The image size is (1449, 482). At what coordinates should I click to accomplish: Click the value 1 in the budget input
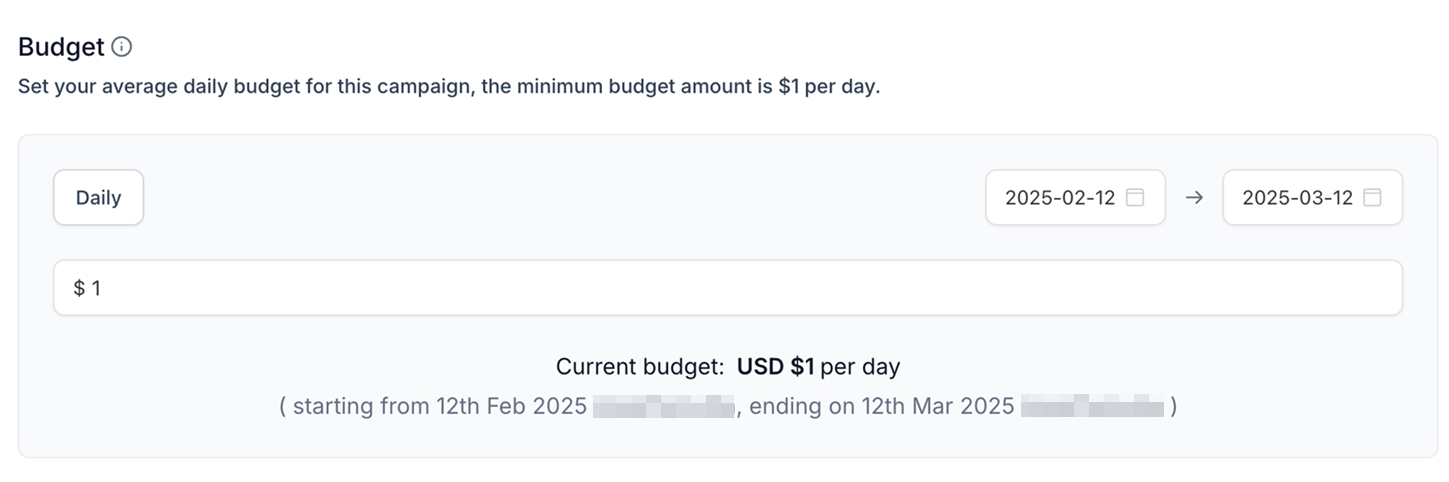tap(96, 288)
